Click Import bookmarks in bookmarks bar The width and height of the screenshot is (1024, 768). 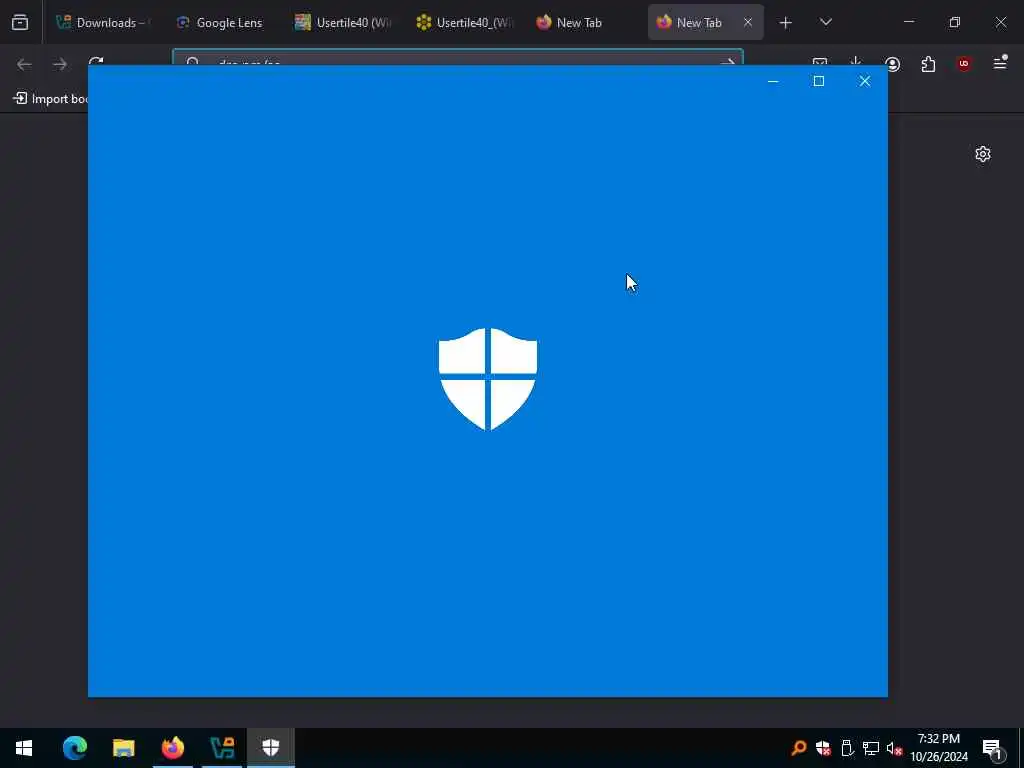click(51, 99)
